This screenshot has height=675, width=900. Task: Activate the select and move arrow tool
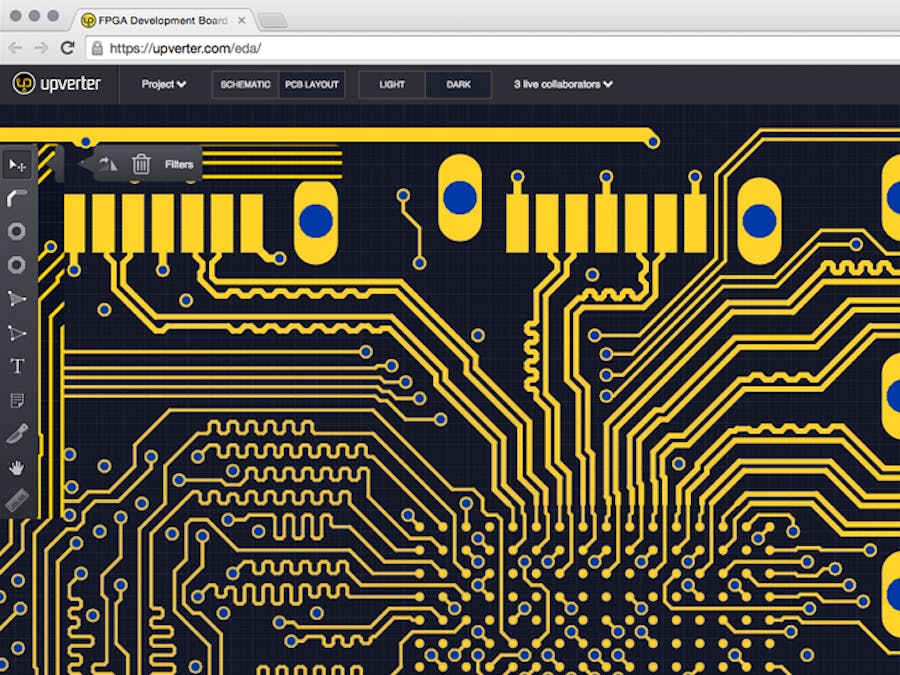(x=17, y=165)
